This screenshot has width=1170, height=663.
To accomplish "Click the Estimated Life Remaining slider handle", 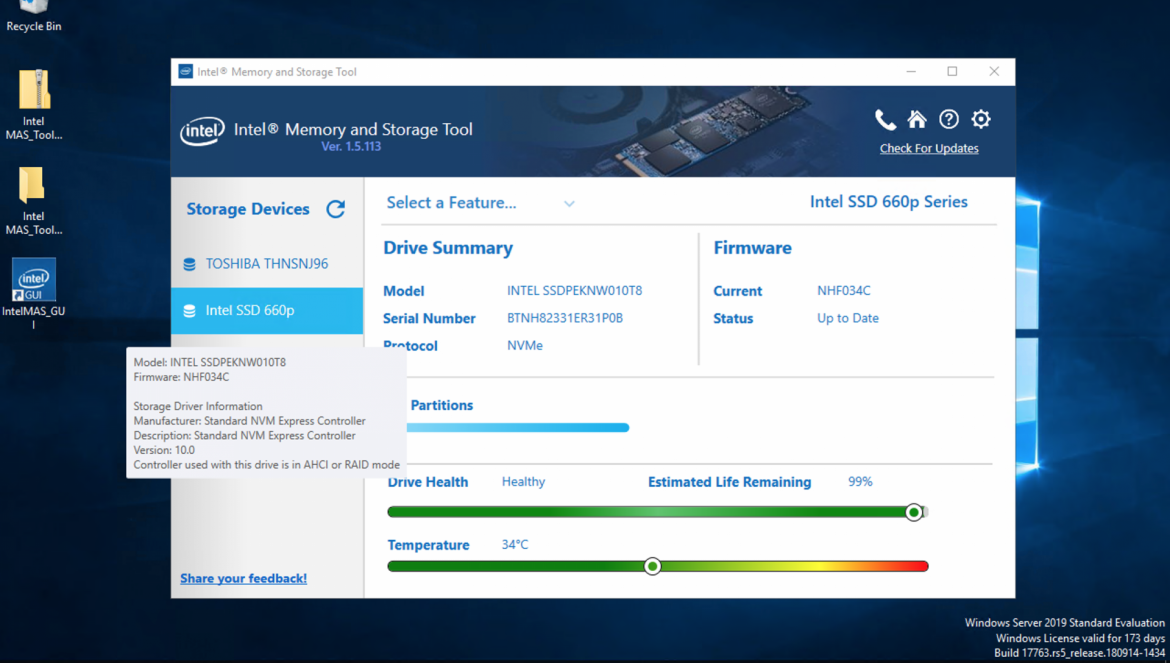I will pyautogui.click(x=913, y=512).
